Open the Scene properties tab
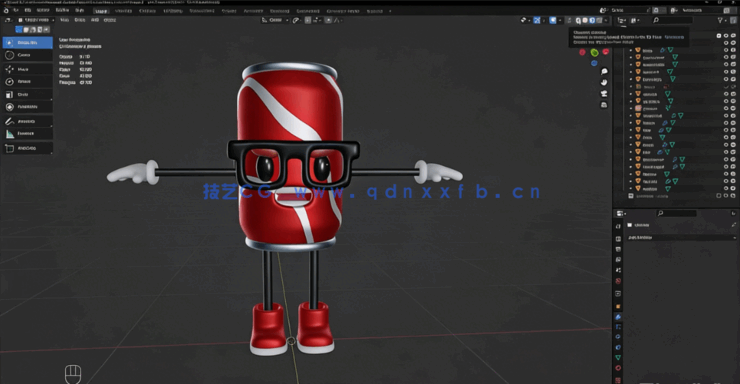The height and width of the screenshot is (384, 740). [618, 270]
